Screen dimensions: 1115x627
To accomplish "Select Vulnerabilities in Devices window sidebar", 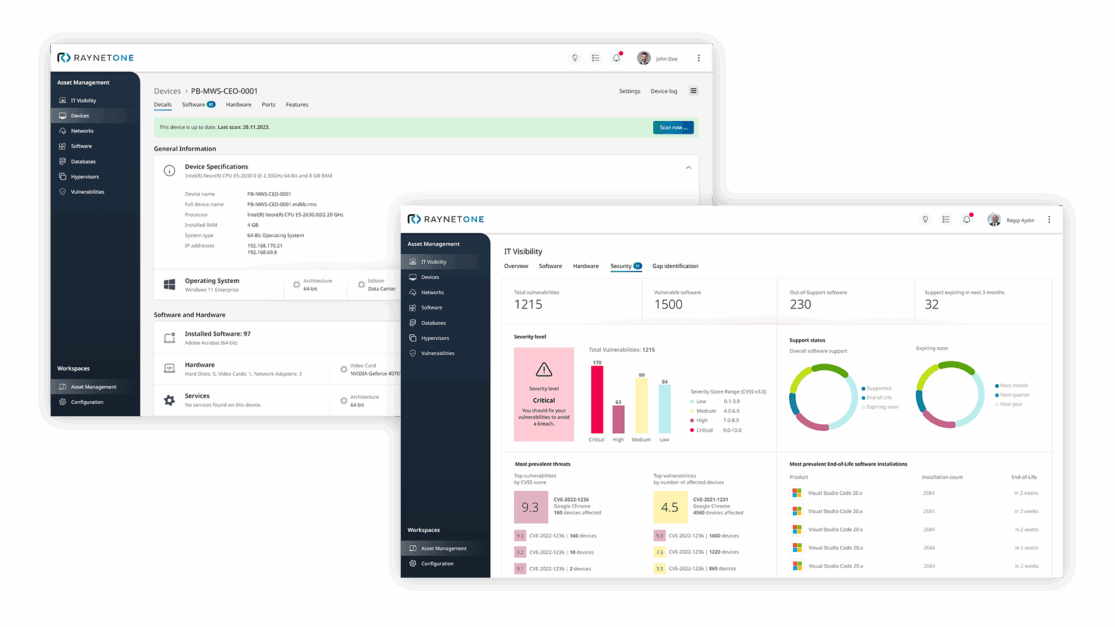I will (89, 192).
